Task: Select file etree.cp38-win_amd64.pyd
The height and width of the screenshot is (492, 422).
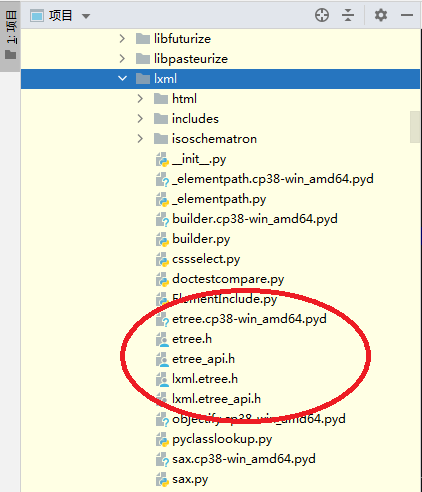Action: click(x=249, y=319)
